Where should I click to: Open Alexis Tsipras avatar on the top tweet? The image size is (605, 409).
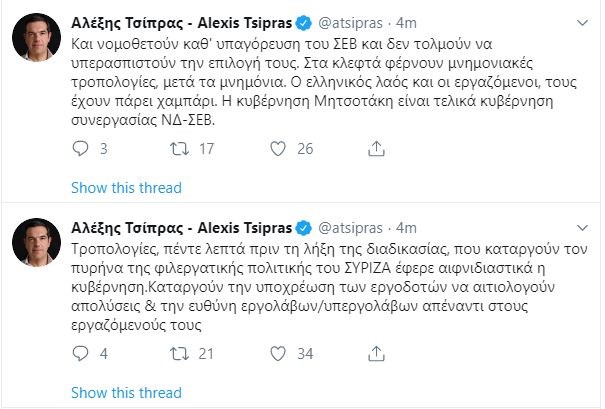[37, 38]
